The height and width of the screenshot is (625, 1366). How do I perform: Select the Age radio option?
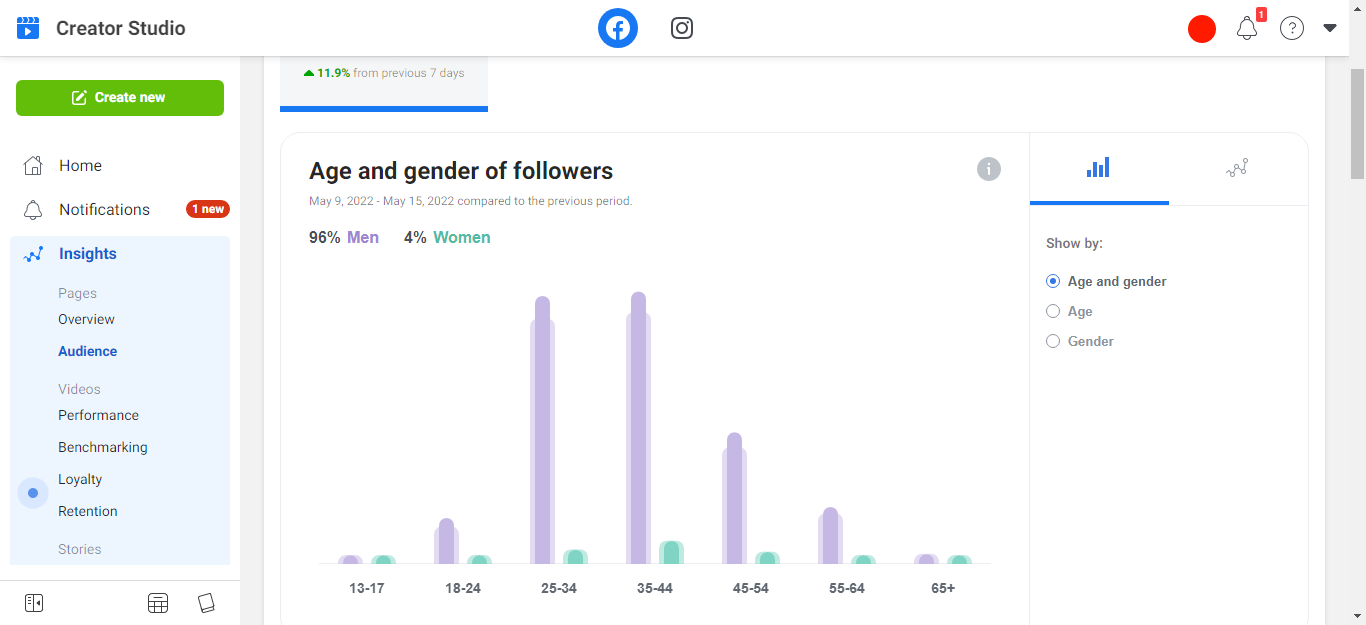pyautogui.click(x=1053, y=312)
